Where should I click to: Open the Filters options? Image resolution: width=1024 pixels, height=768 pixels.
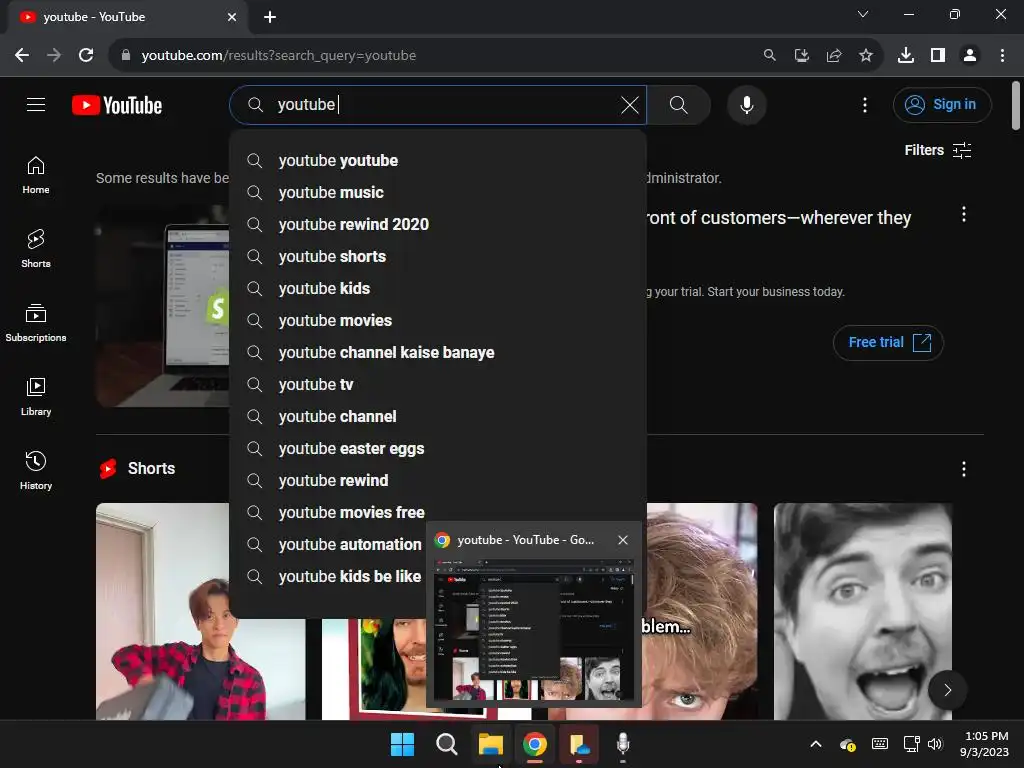pos(938,150)
